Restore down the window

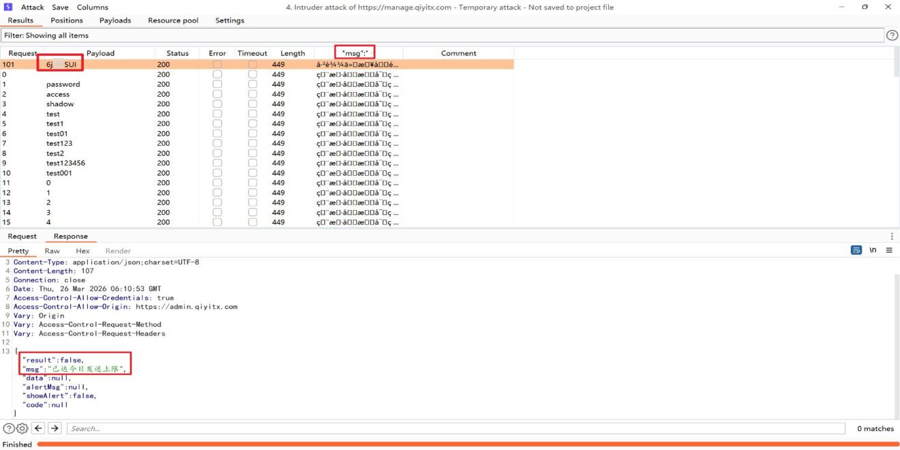865,7
